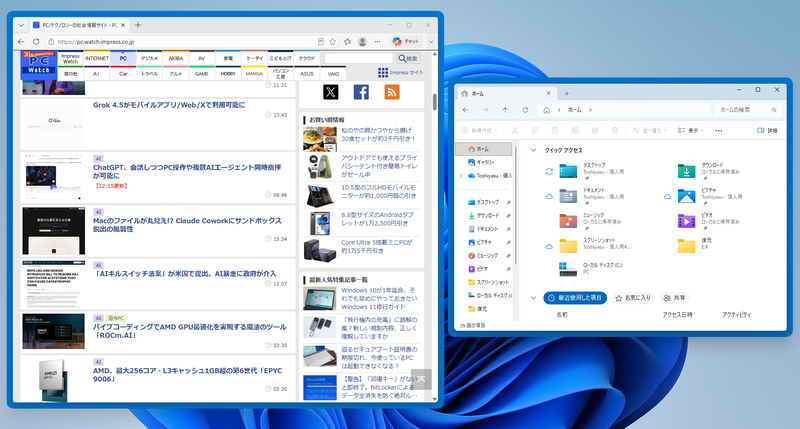The image size is (800, 429).
Task: Open the Grok 4.5 article headline
Action: coord(169,105)
